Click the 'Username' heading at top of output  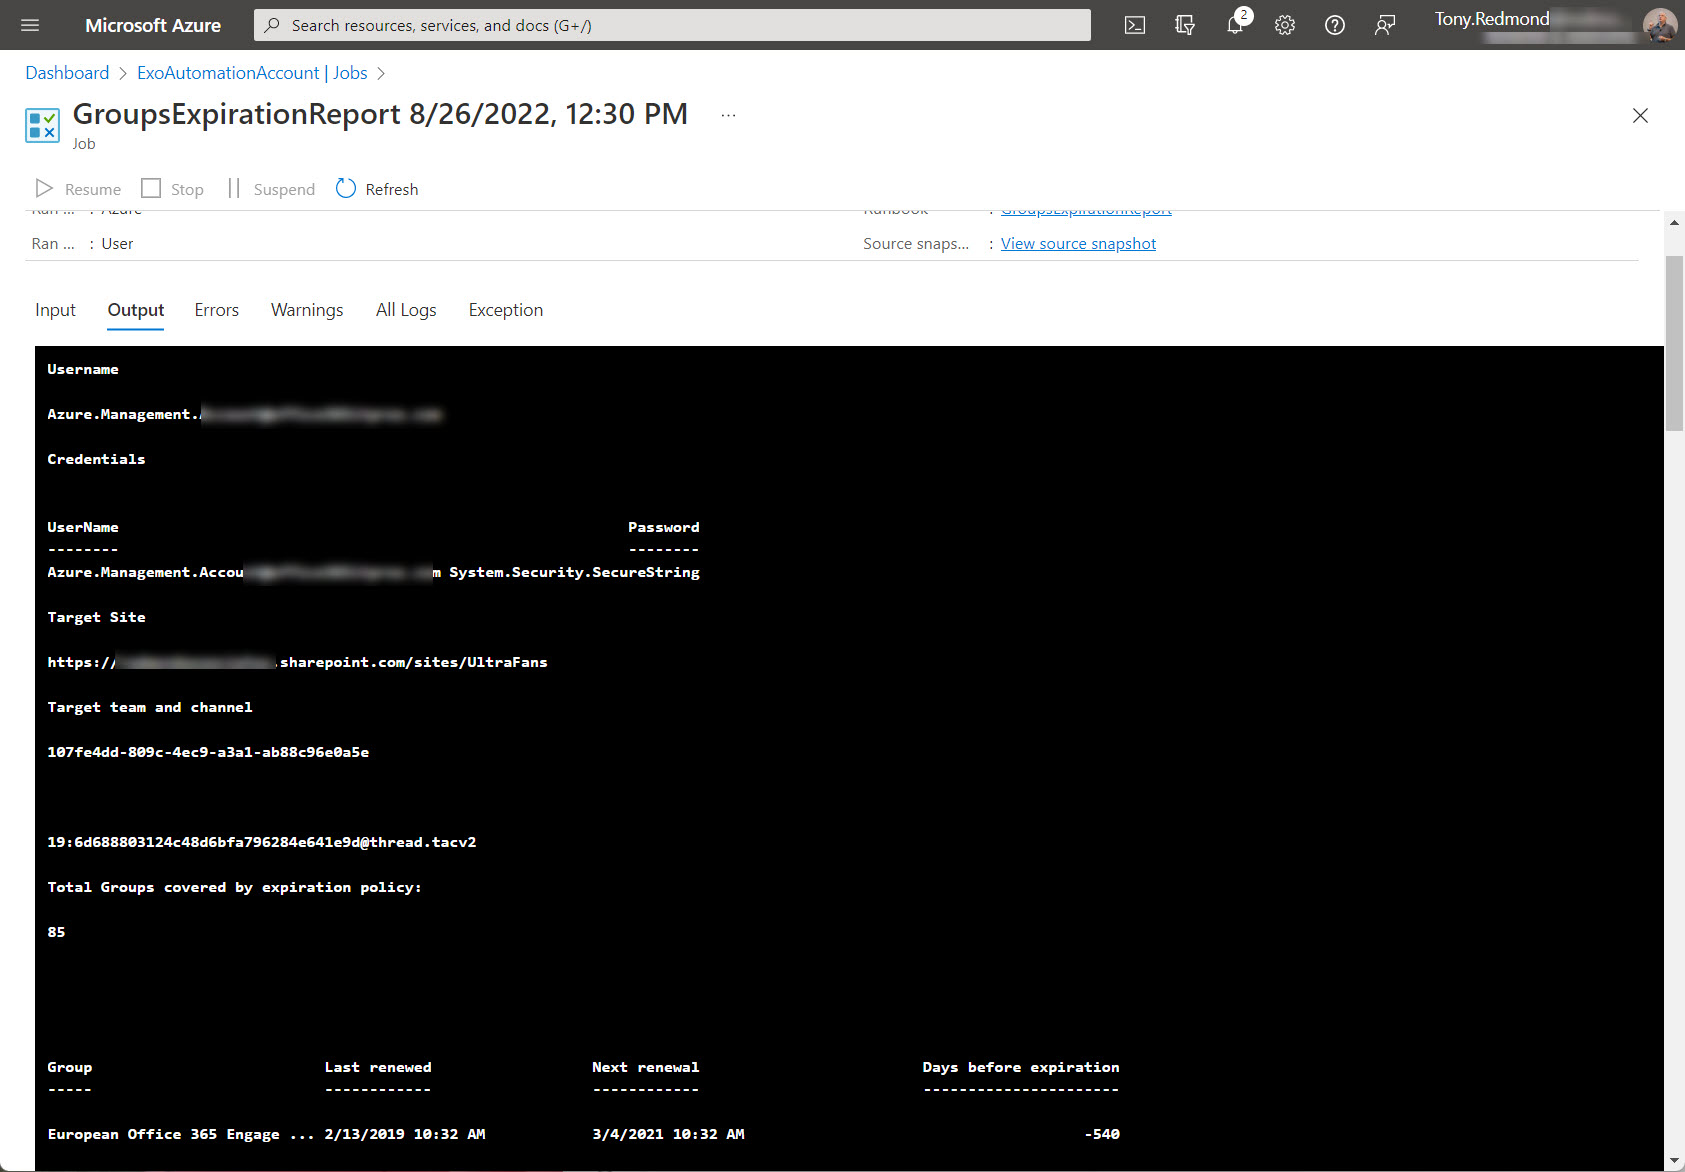[x=83, y=369]
